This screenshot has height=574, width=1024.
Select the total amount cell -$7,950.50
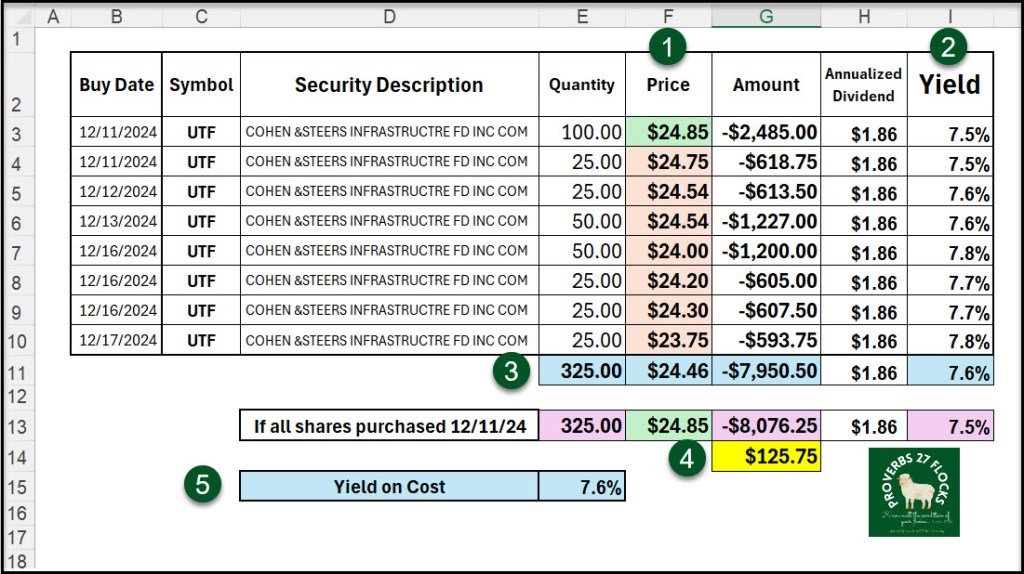click(766, 372)
